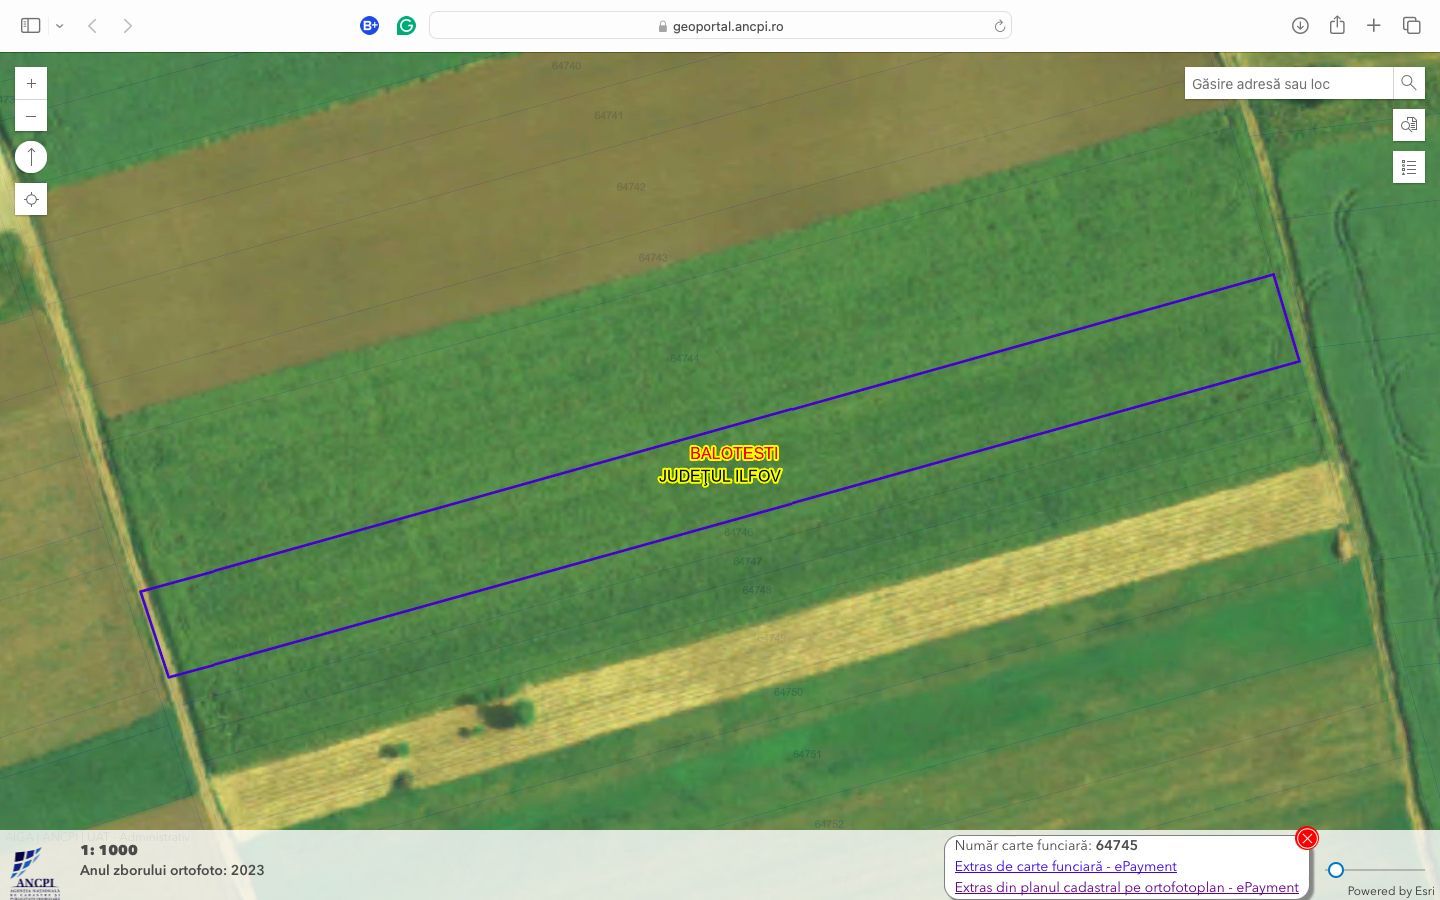1440x900 pixels.
Task: Open the Bitly extension
Action: 369,25
